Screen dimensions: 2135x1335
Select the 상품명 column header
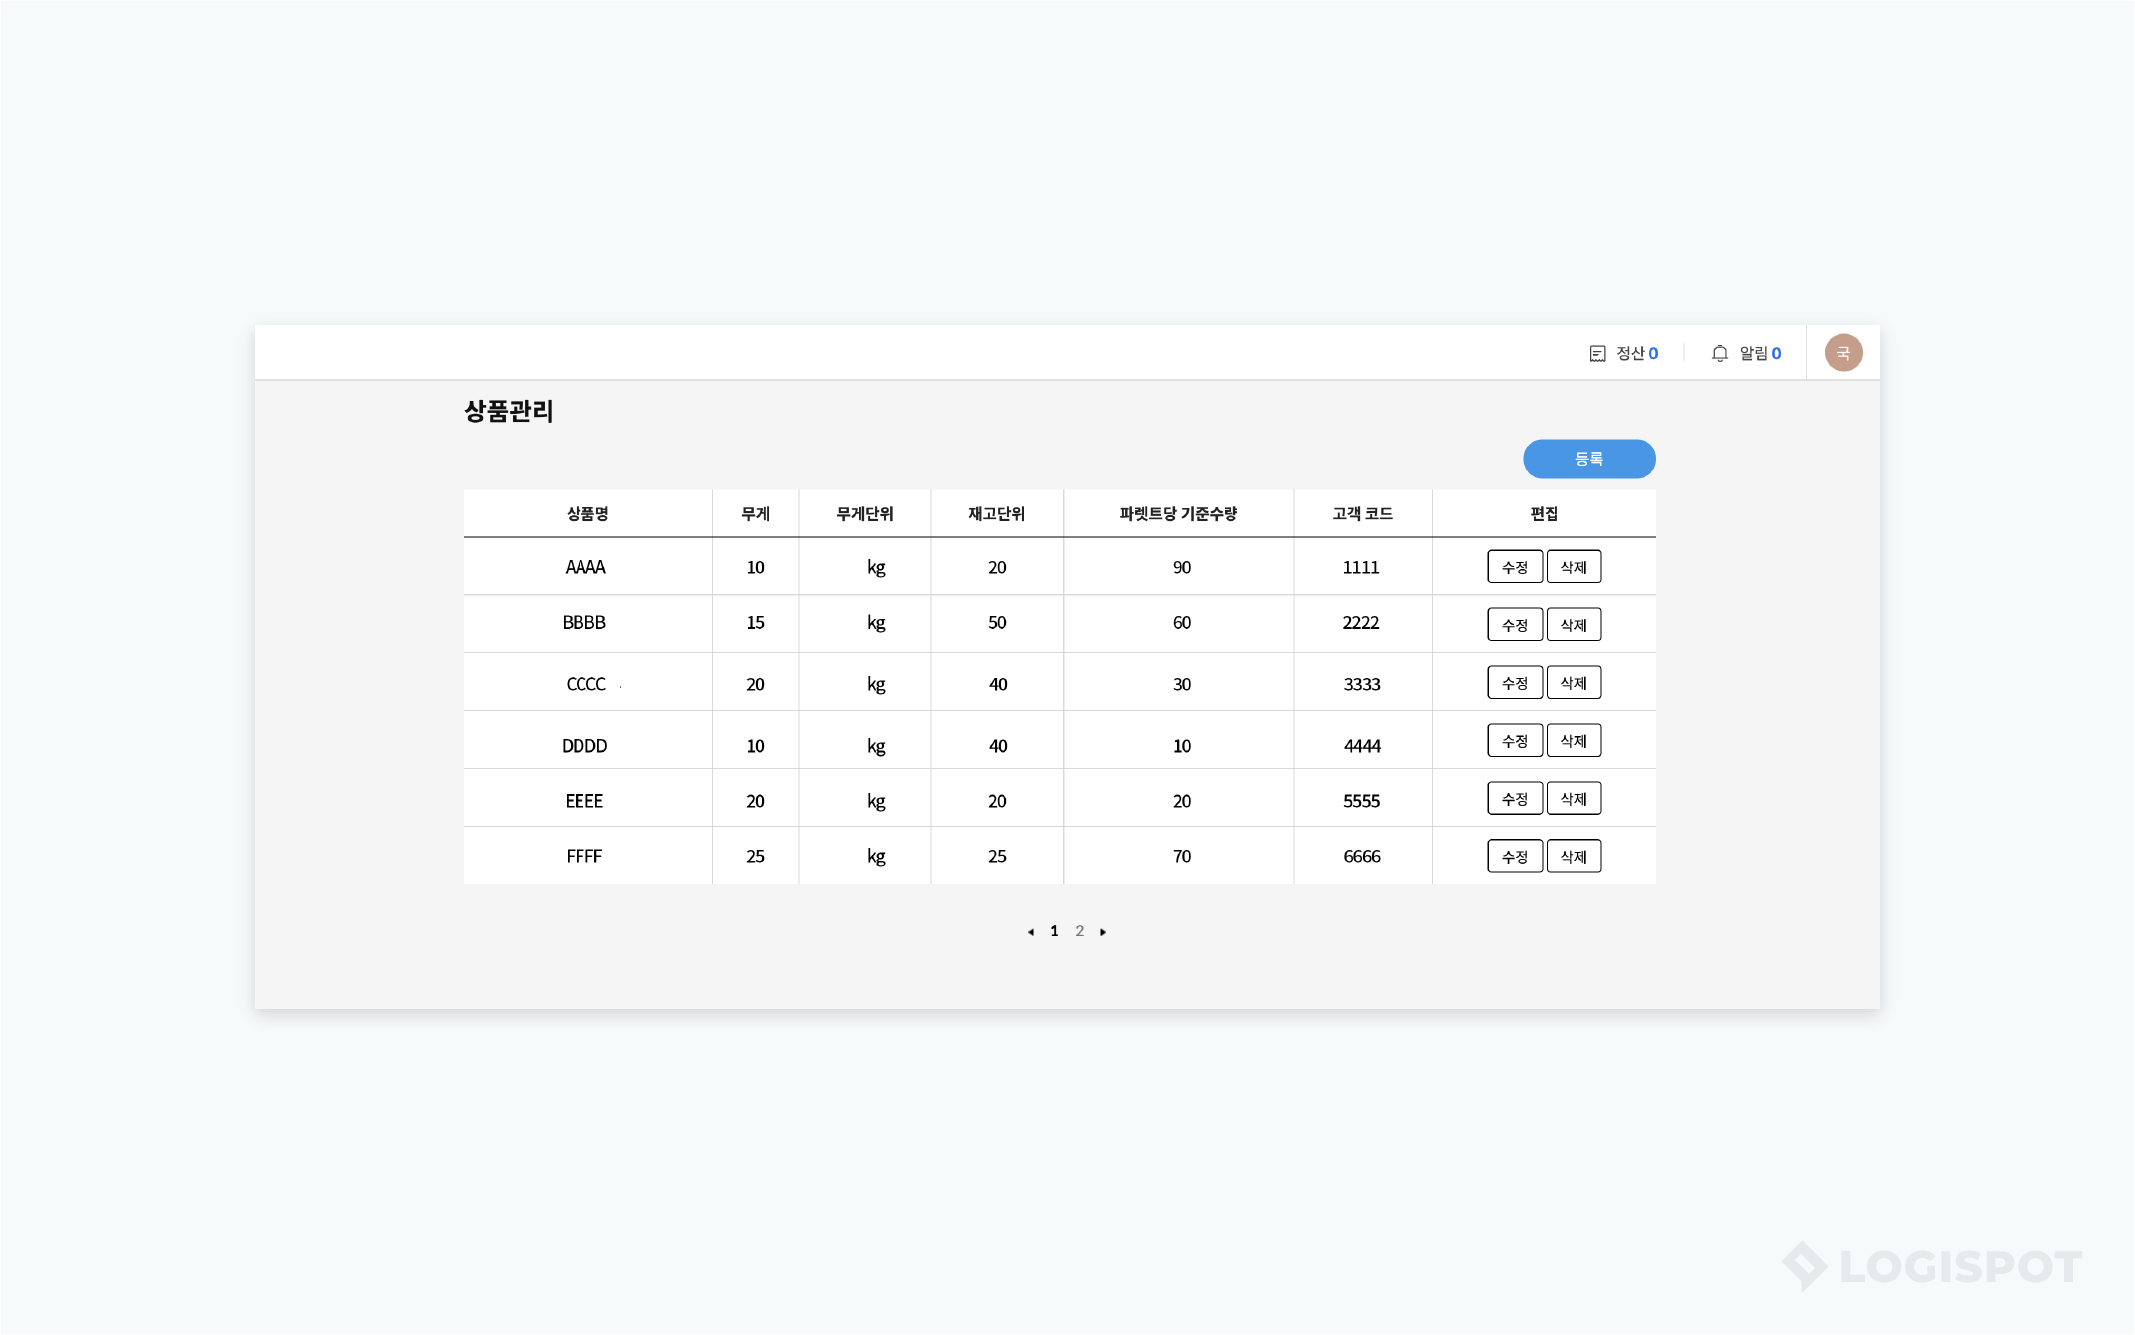tap(587, 513)
